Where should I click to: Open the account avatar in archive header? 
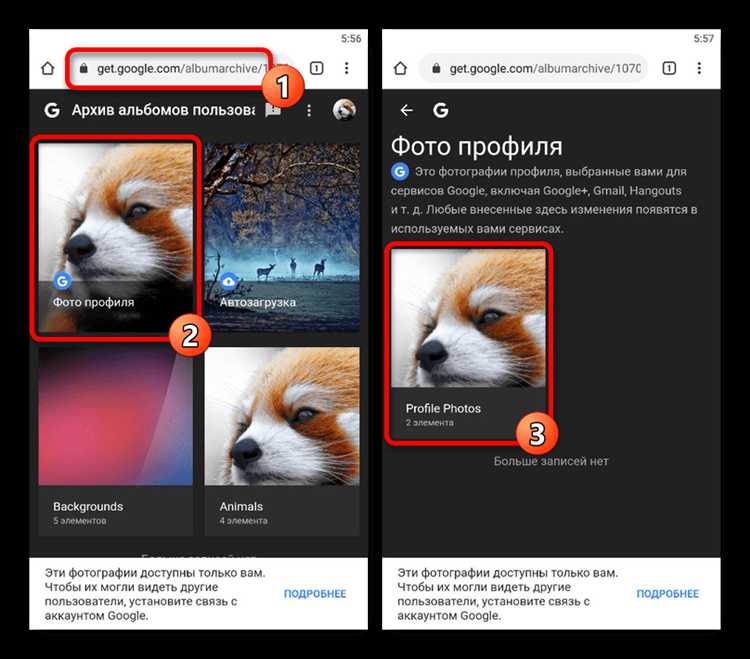344,110
